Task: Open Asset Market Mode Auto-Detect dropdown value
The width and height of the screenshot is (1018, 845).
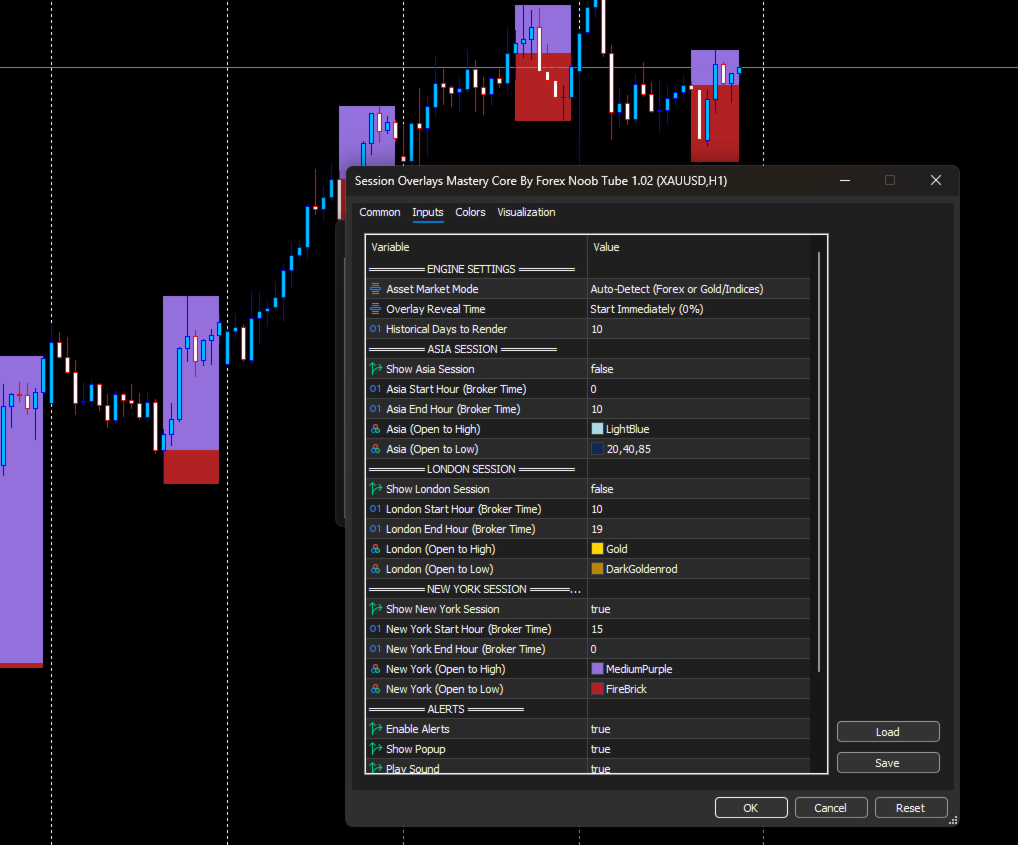Action: (699, 289)
